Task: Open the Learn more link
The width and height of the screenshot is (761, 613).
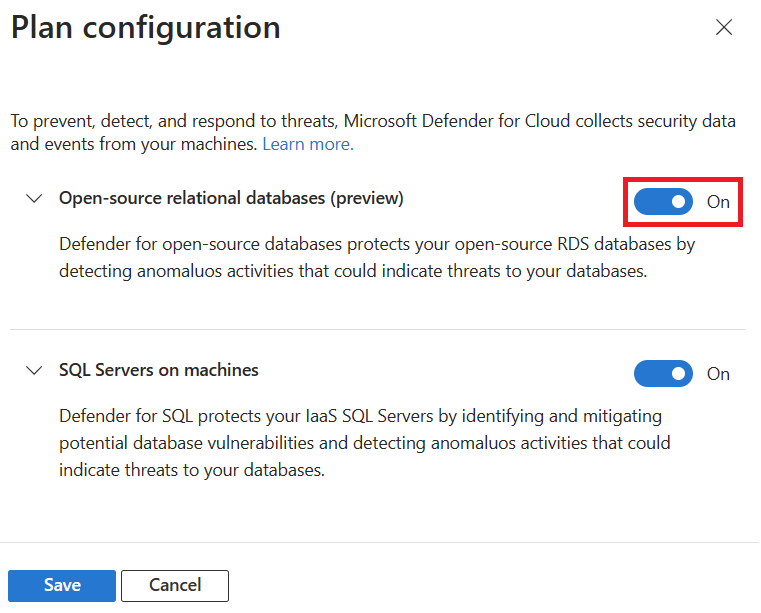Action: click(x=308, y=144)
